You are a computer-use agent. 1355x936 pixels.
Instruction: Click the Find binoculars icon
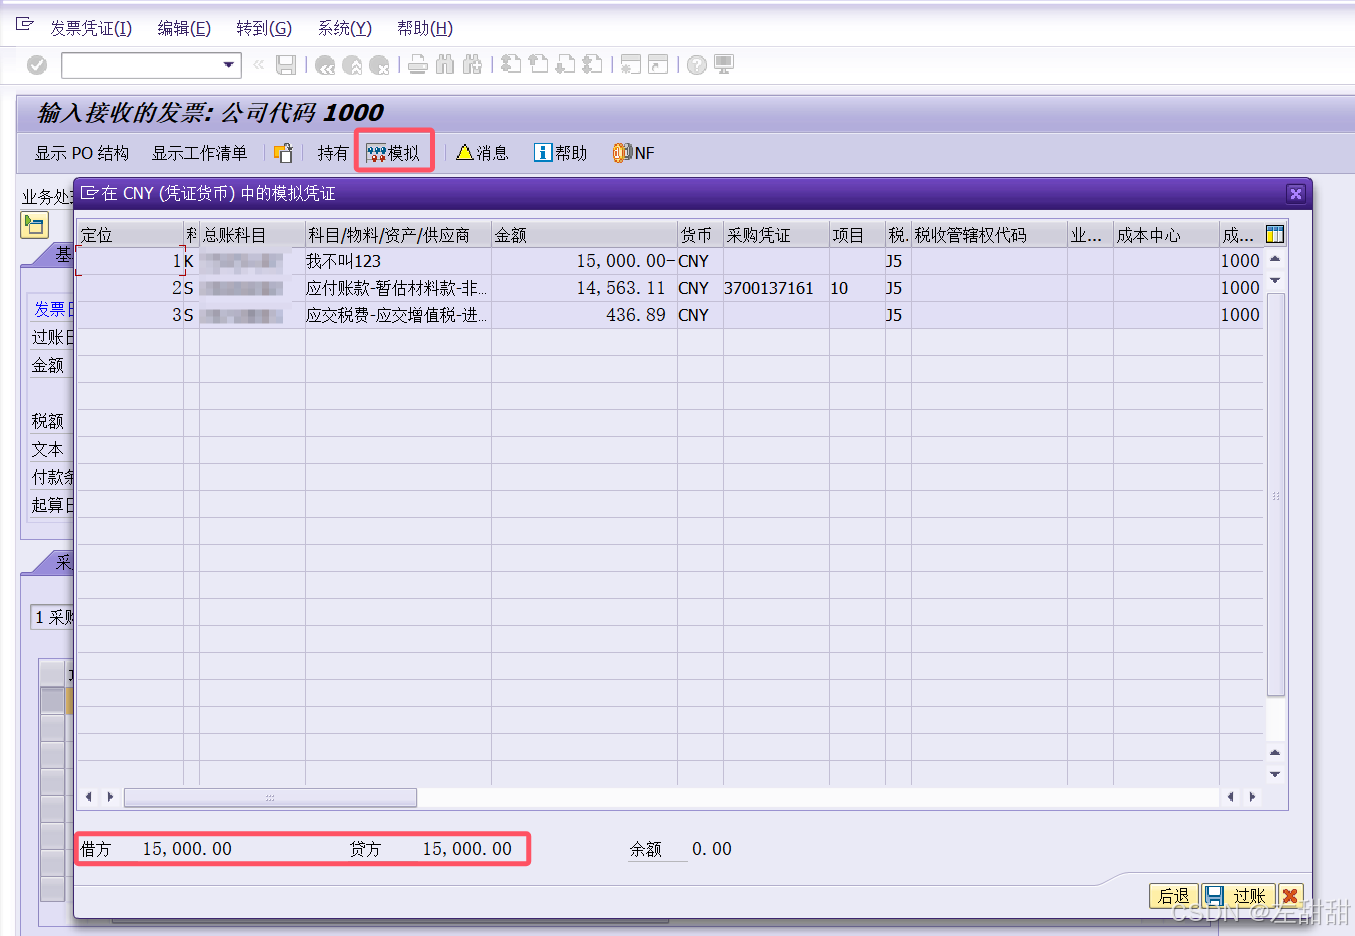pos(445,65)
